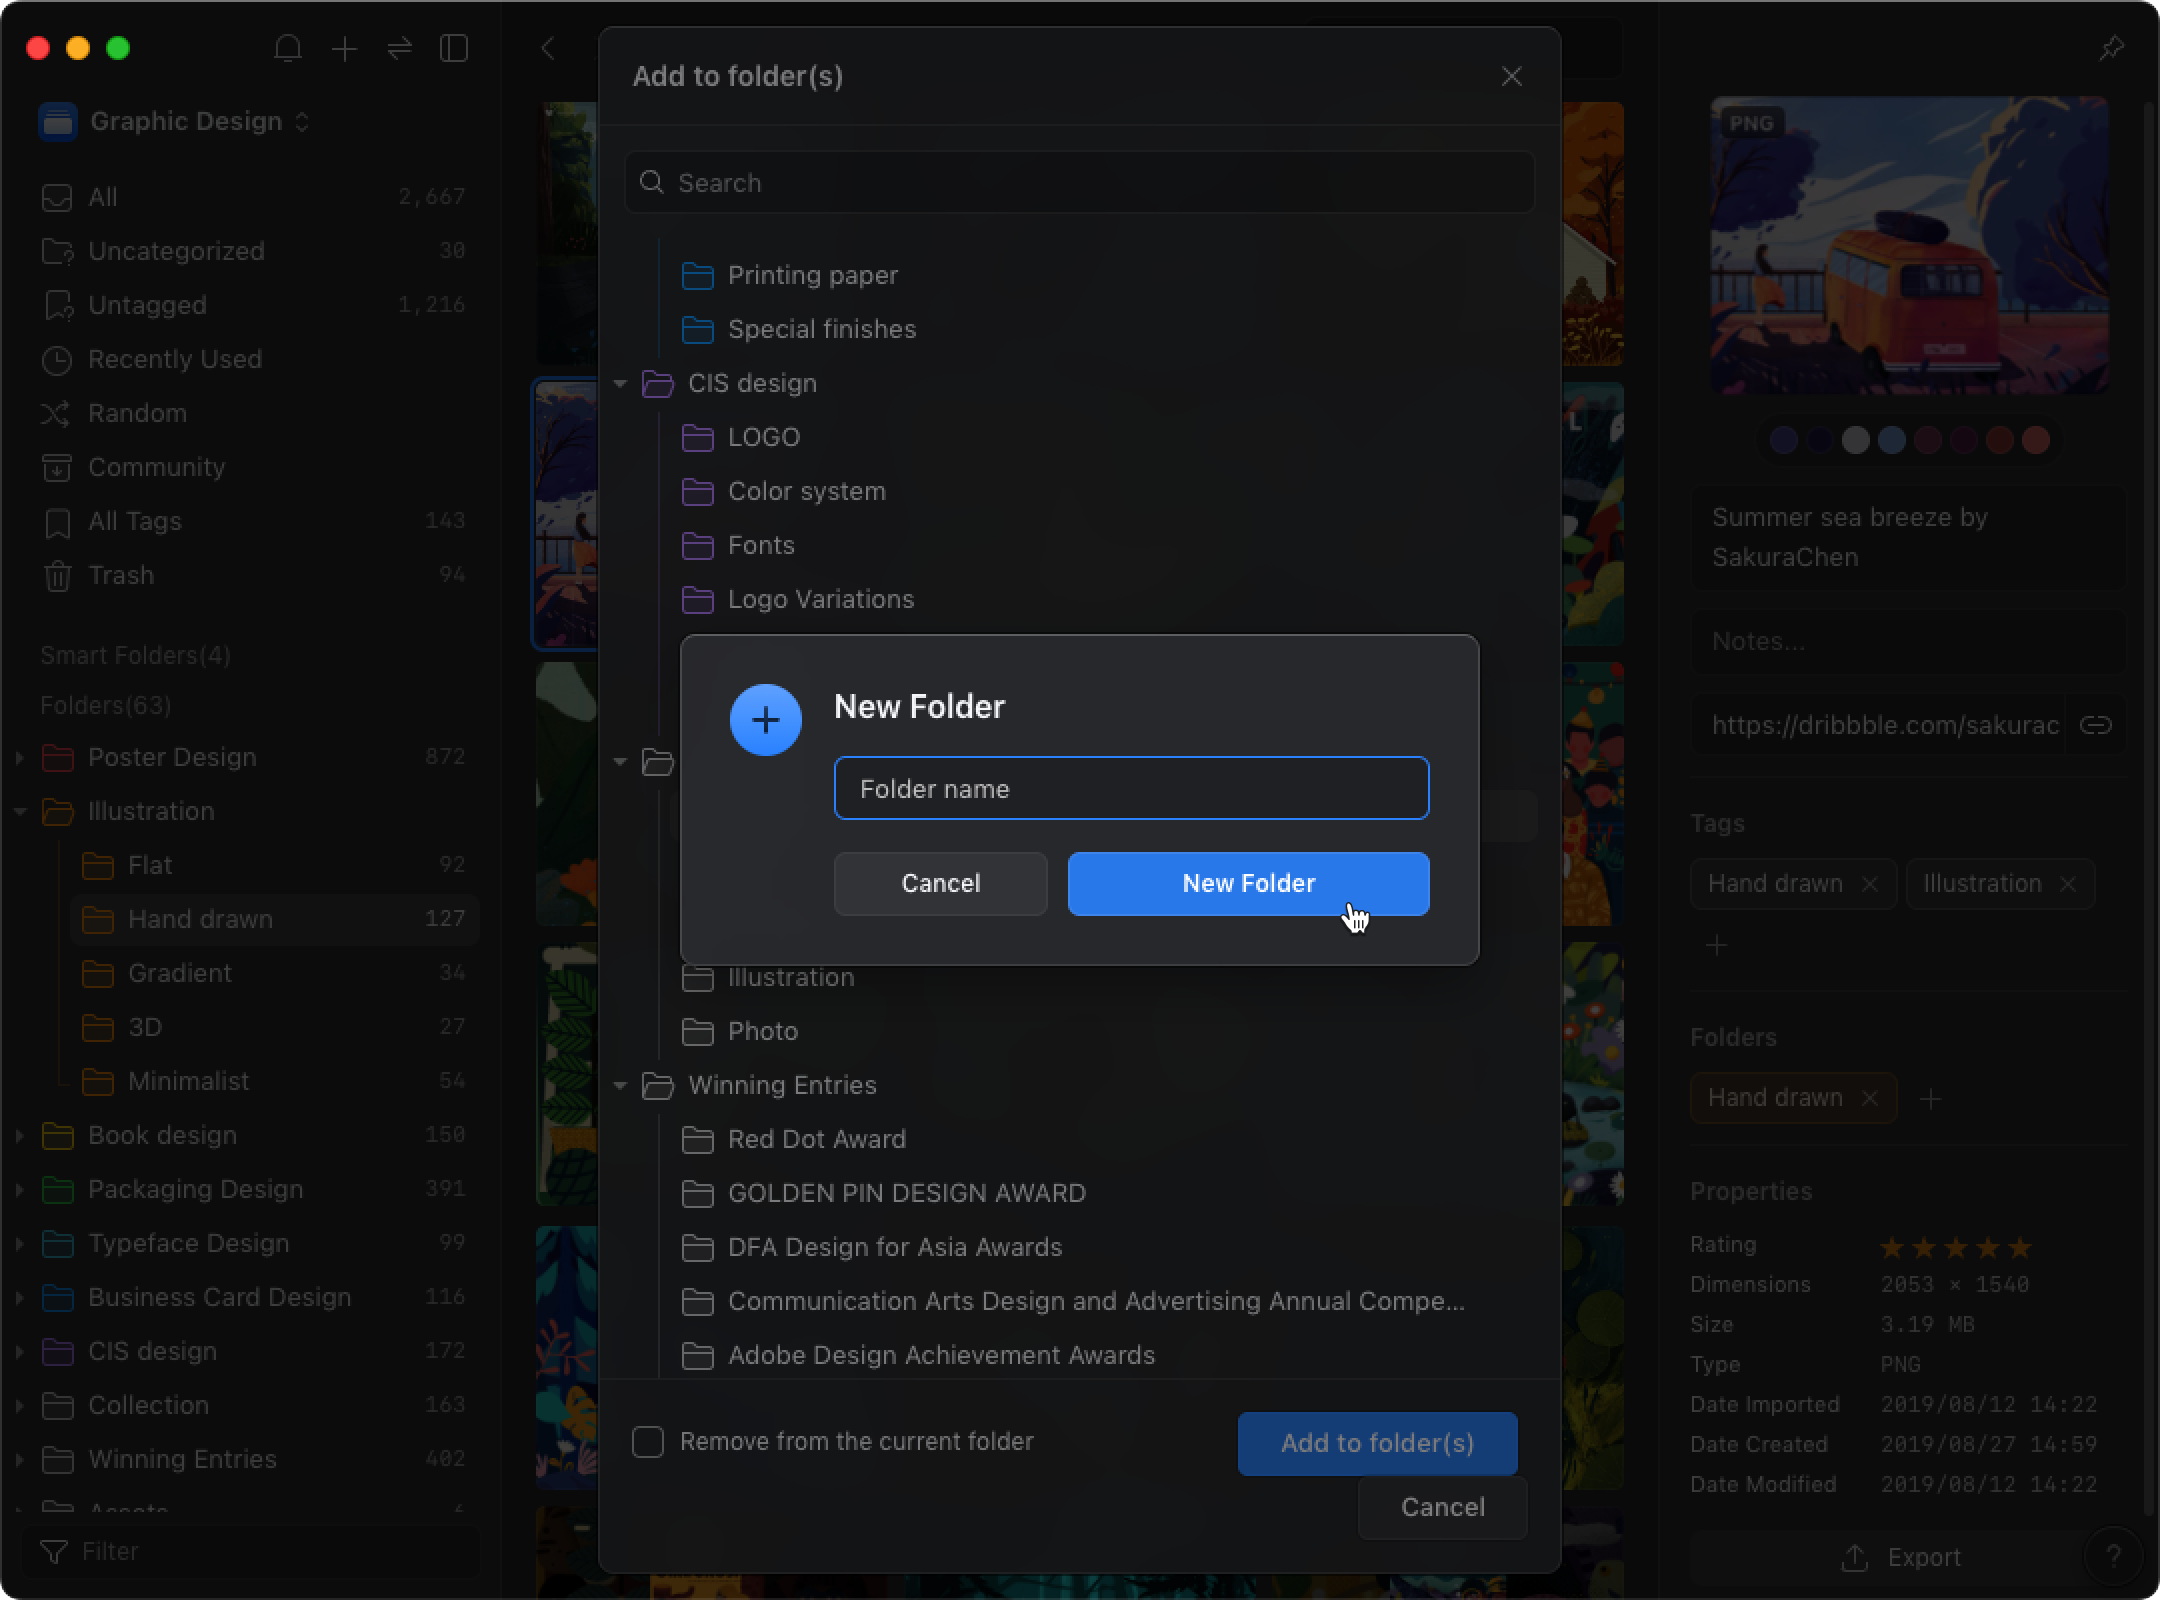Expand the CIS design folder tree
This screenshot has height=1600, width=2160.
point(624,383)
